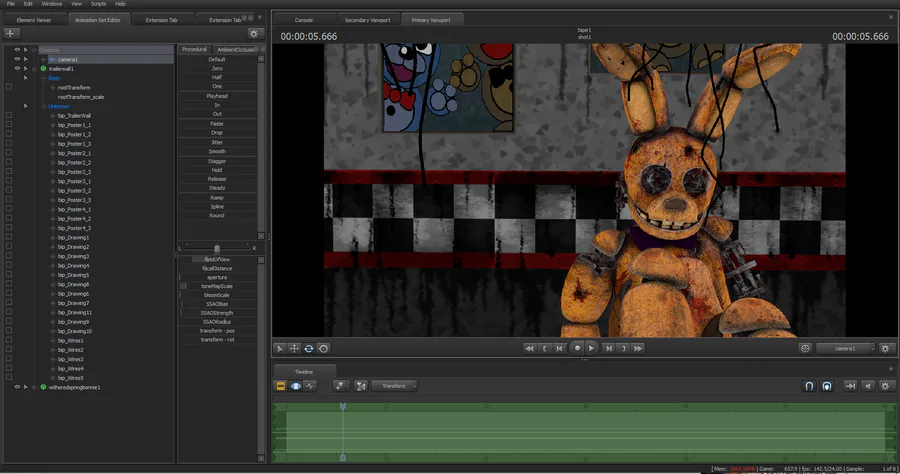900x474 pixels.
Task: Tick the checkbox for rootTransform
Action: click(9, 87)
